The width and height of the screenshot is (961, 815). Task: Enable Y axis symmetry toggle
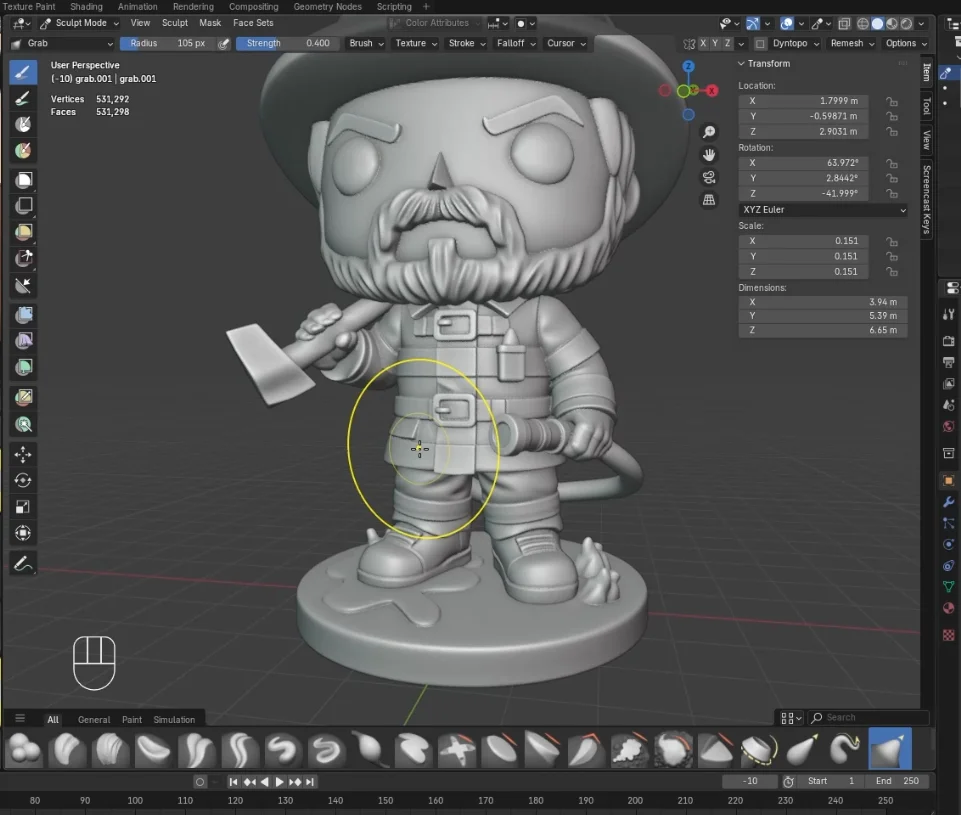[714, 43]
